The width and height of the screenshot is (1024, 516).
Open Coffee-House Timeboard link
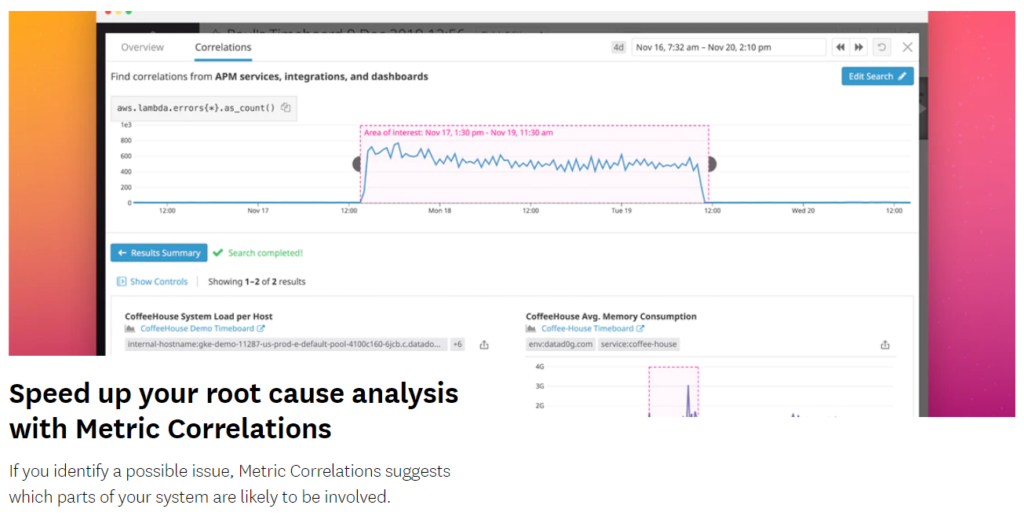click(592, 329)
